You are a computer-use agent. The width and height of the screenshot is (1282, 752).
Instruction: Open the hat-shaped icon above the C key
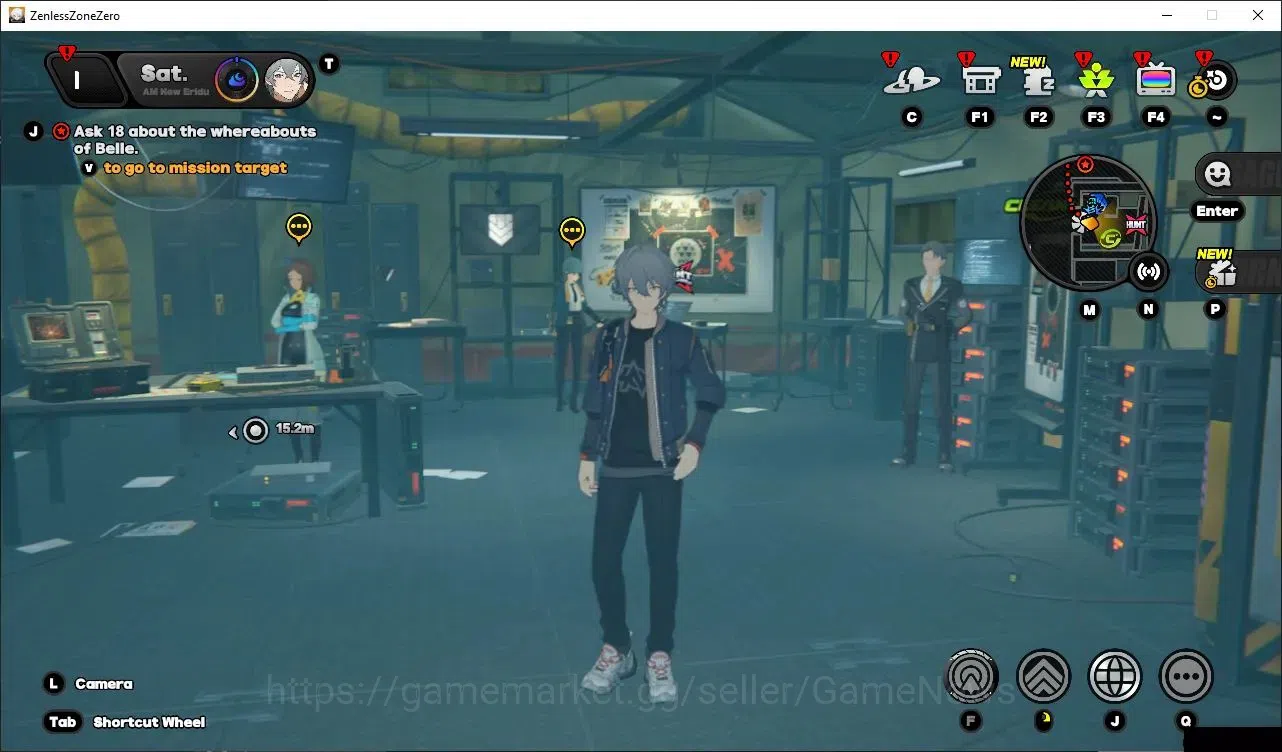pyautogui.click(x=912, y=80)
